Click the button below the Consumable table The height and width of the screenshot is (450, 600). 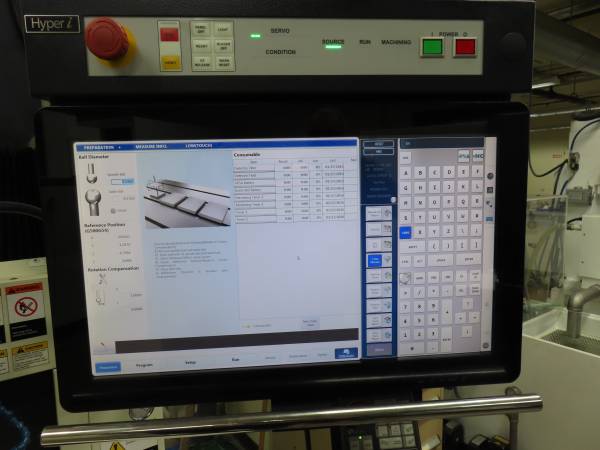click(311, 323)
